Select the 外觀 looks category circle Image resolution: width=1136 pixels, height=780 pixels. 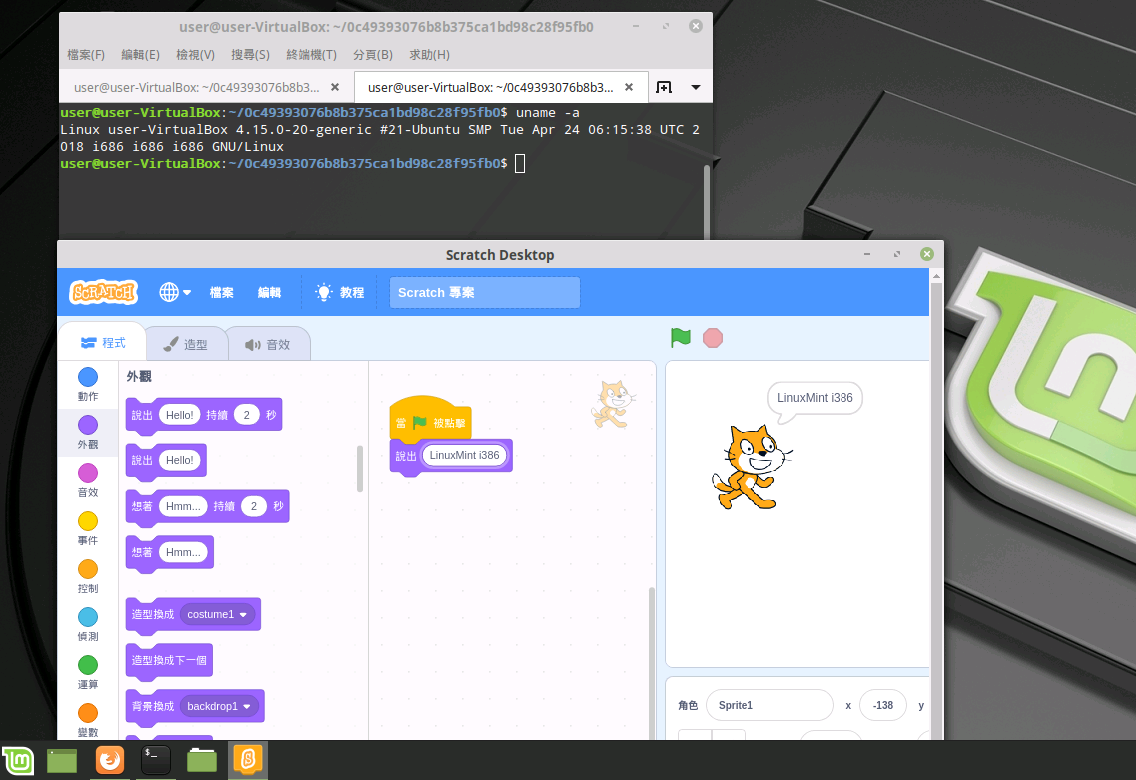point(88,424)
